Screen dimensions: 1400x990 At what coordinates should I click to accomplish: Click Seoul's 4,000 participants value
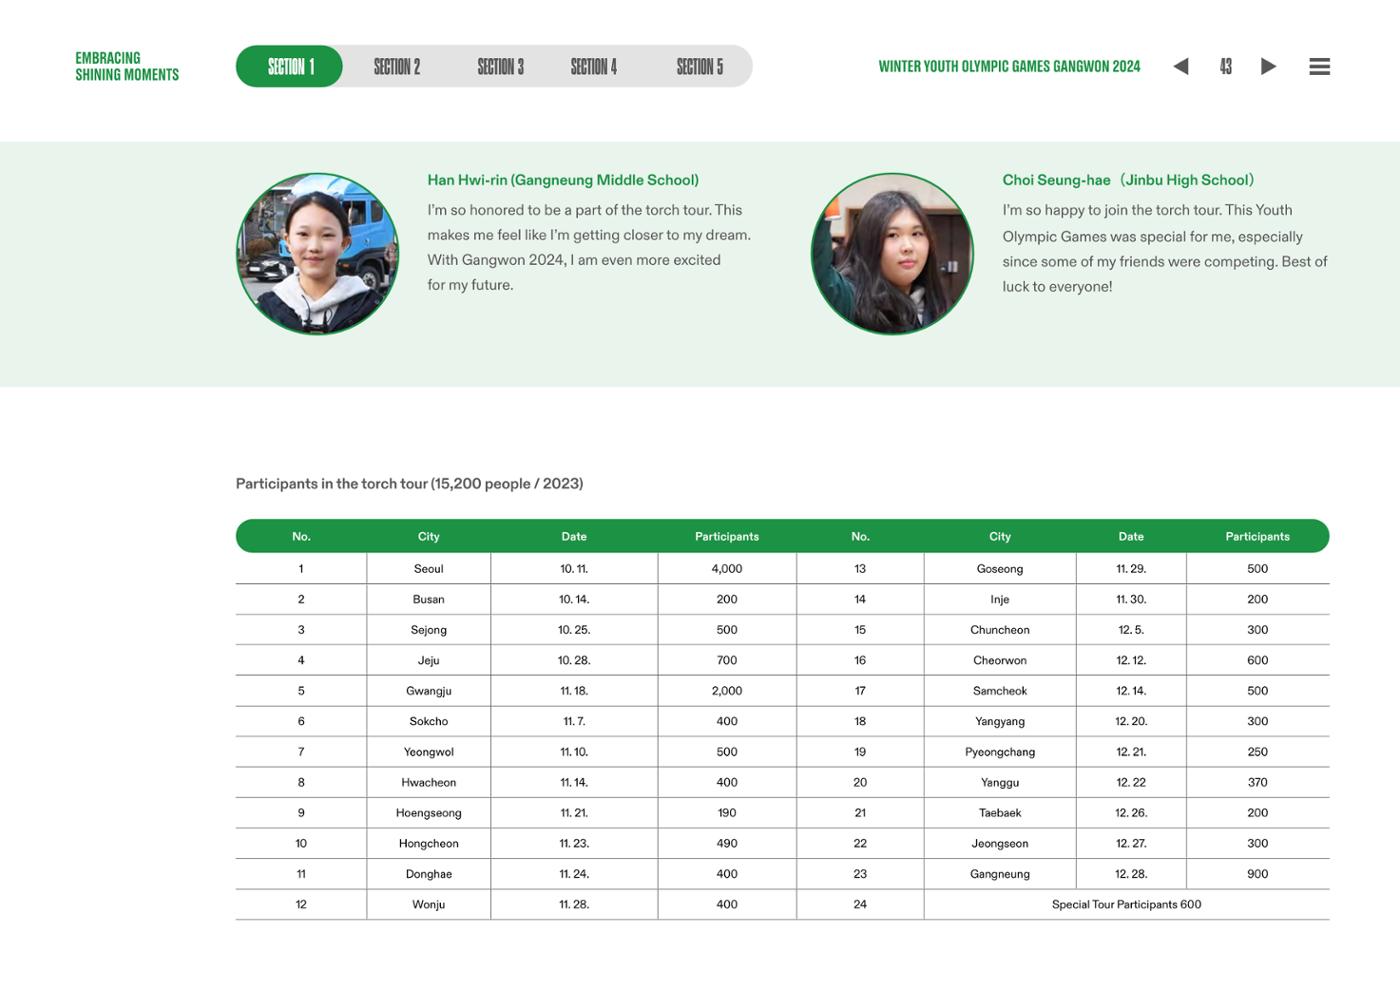click(727, 568)
